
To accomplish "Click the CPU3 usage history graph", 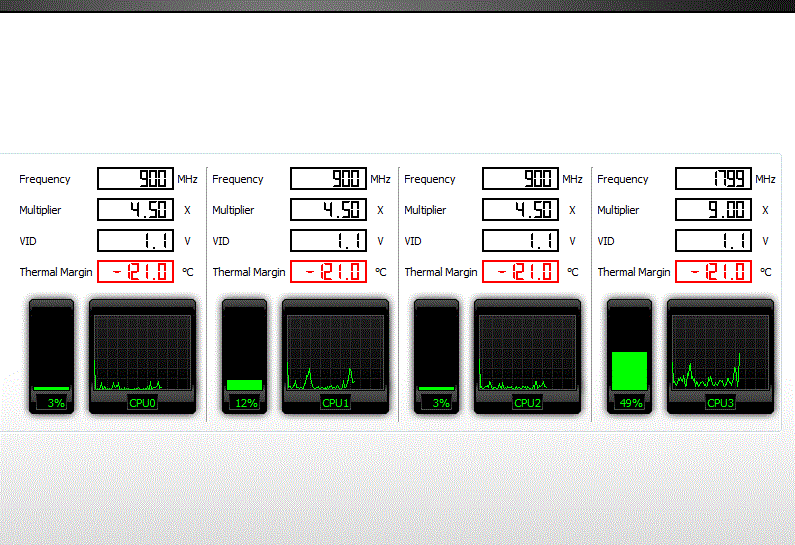I will coord(720,356).
